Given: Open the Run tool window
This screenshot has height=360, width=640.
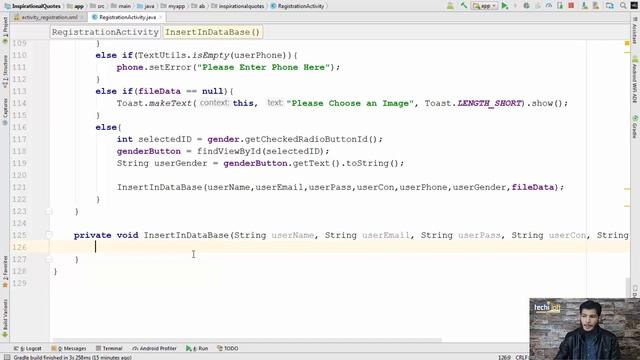Looking at the screenshot, I should (x=197, y=348).
